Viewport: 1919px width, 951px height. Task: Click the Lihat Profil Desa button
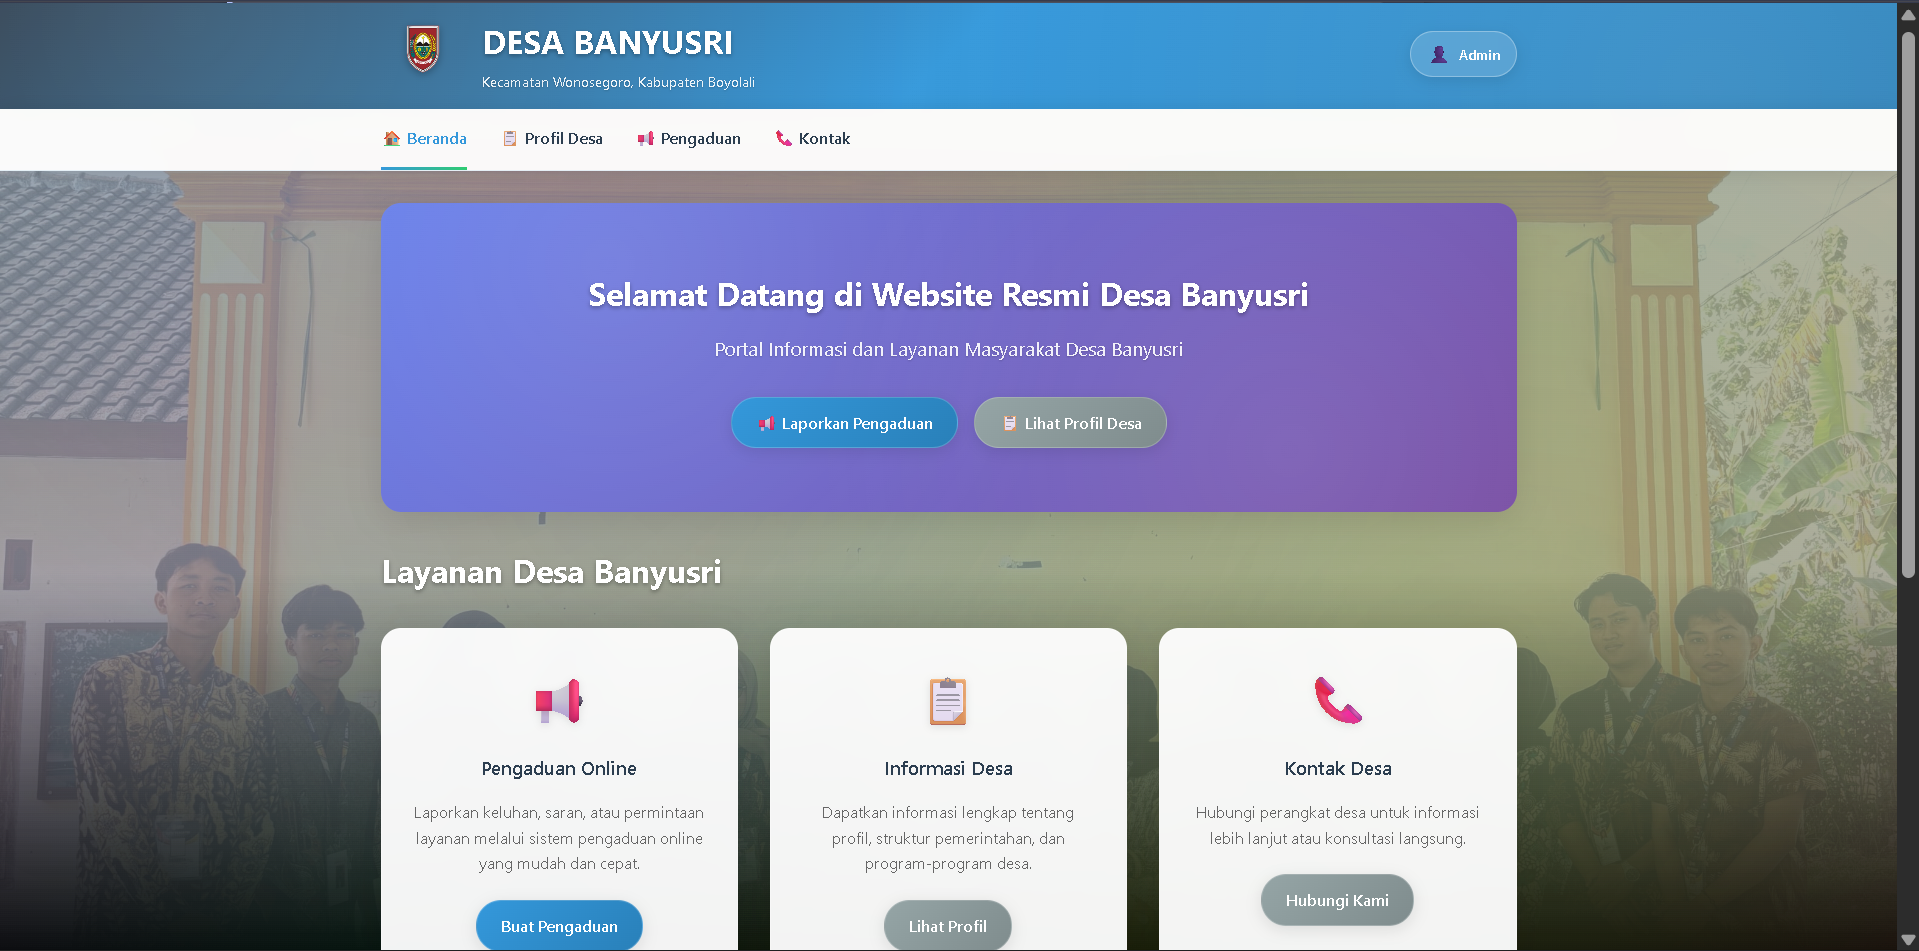click(1070, 423)
